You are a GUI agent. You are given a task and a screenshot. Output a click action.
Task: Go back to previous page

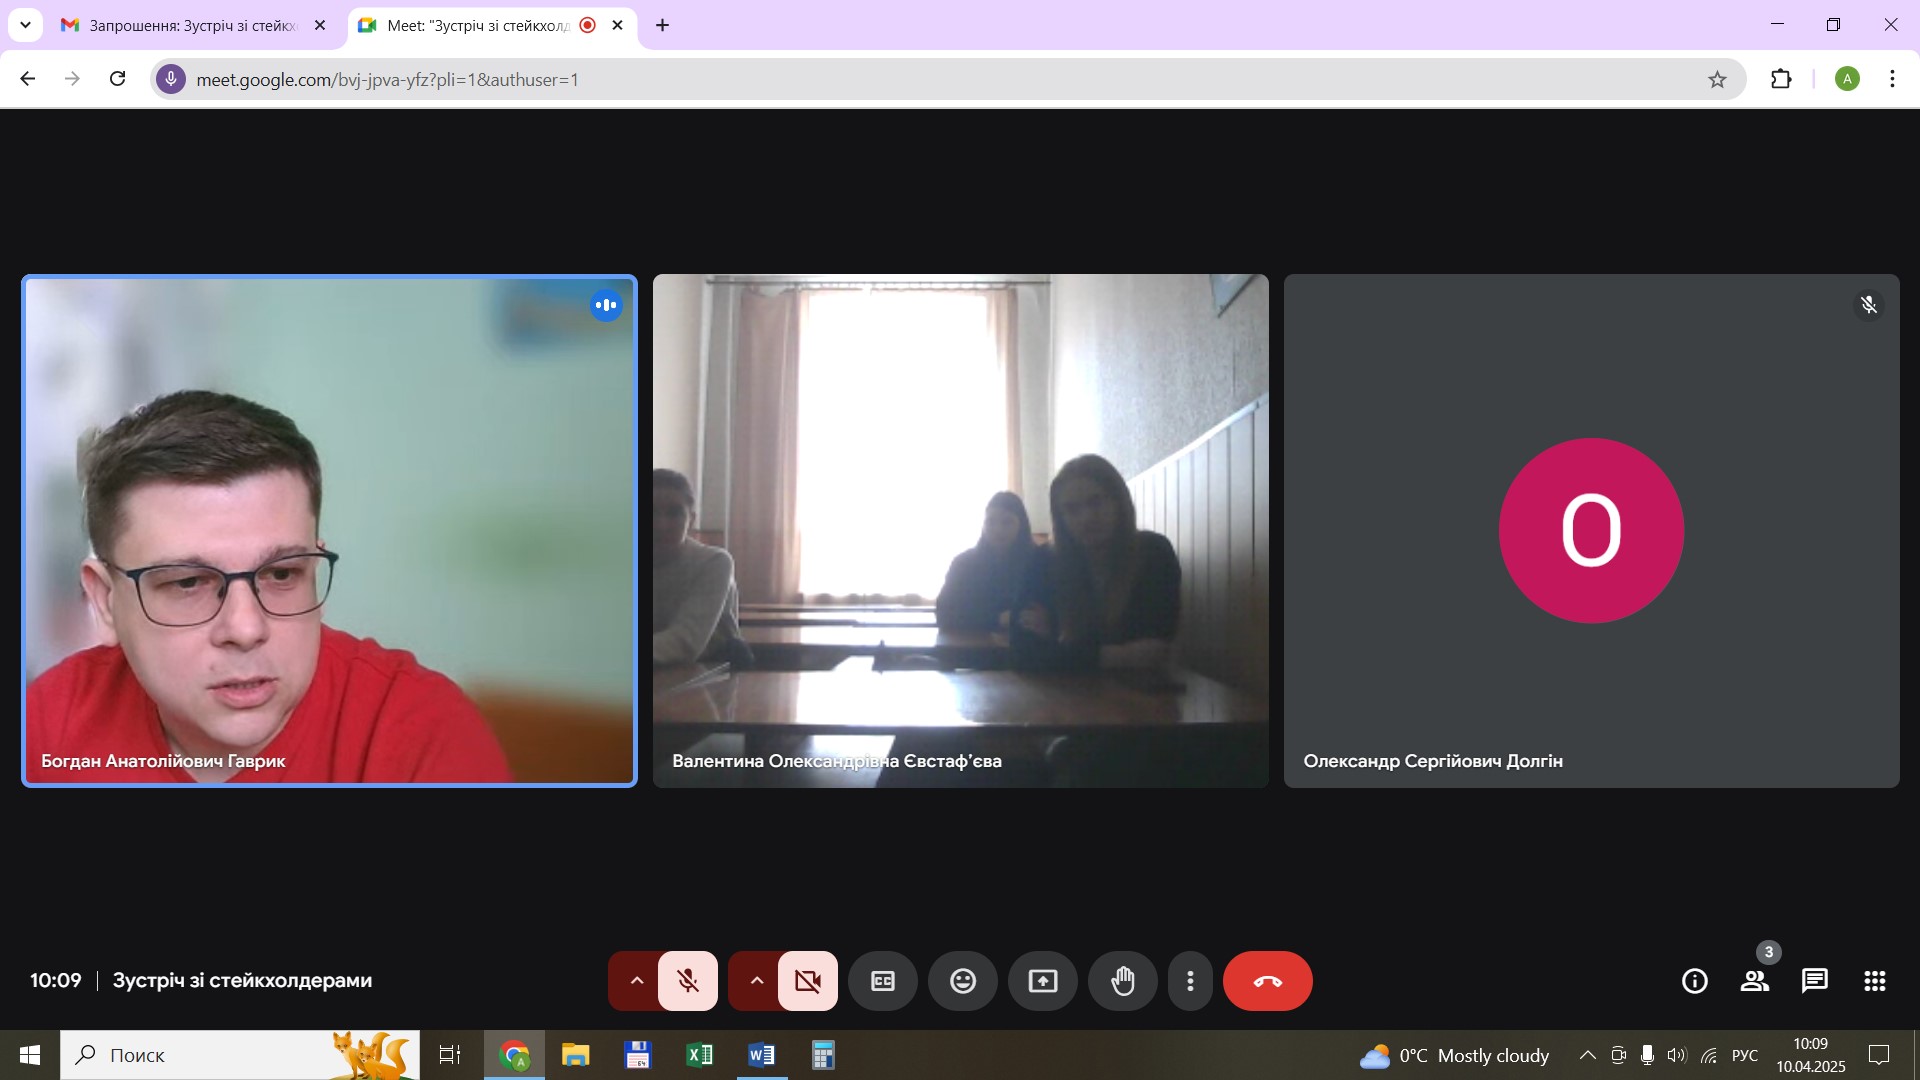(x=28, y=79)
